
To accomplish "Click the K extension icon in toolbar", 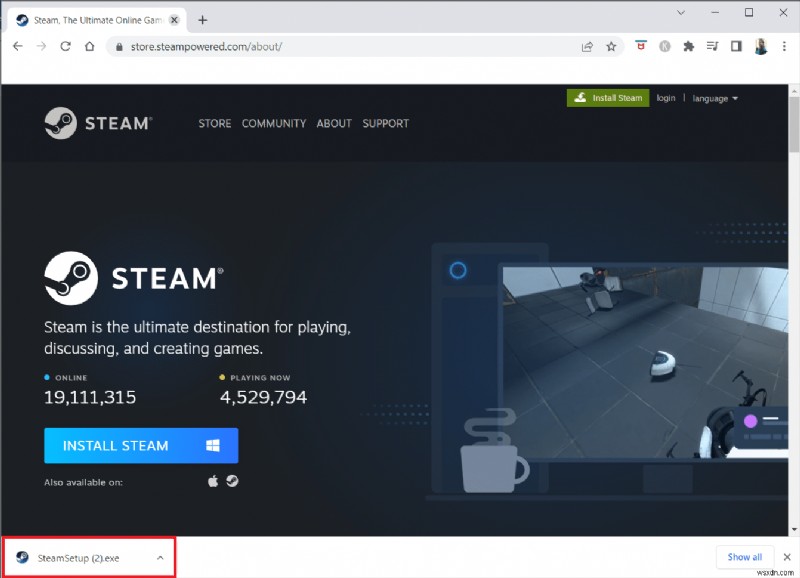I will coord(664,46).
